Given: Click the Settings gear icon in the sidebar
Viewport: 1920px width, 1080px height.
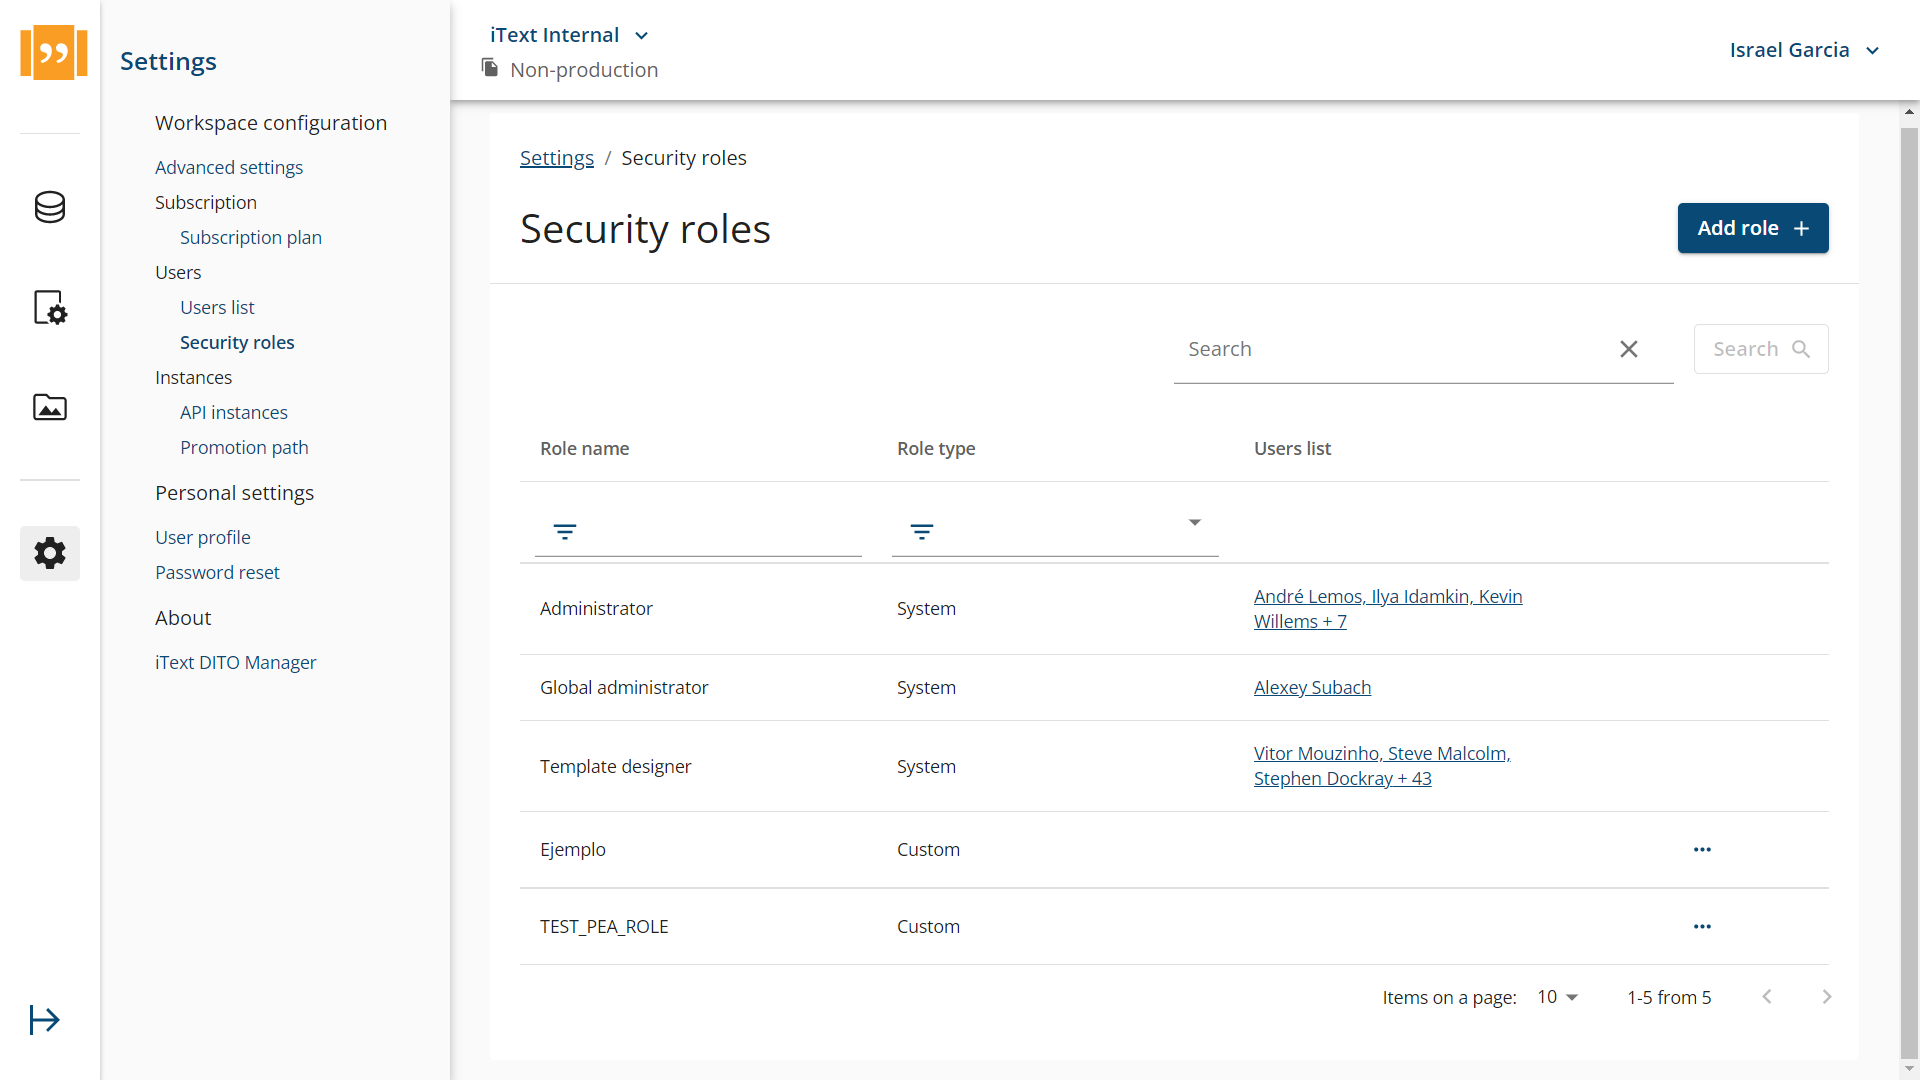Looking at the screenshot, I should [x=49, y=553].
